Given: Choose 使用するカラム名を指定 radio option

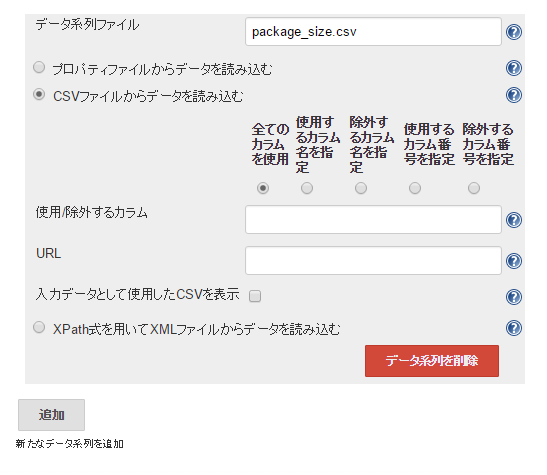Looking at the screenshot, I should tap(307, 188).
